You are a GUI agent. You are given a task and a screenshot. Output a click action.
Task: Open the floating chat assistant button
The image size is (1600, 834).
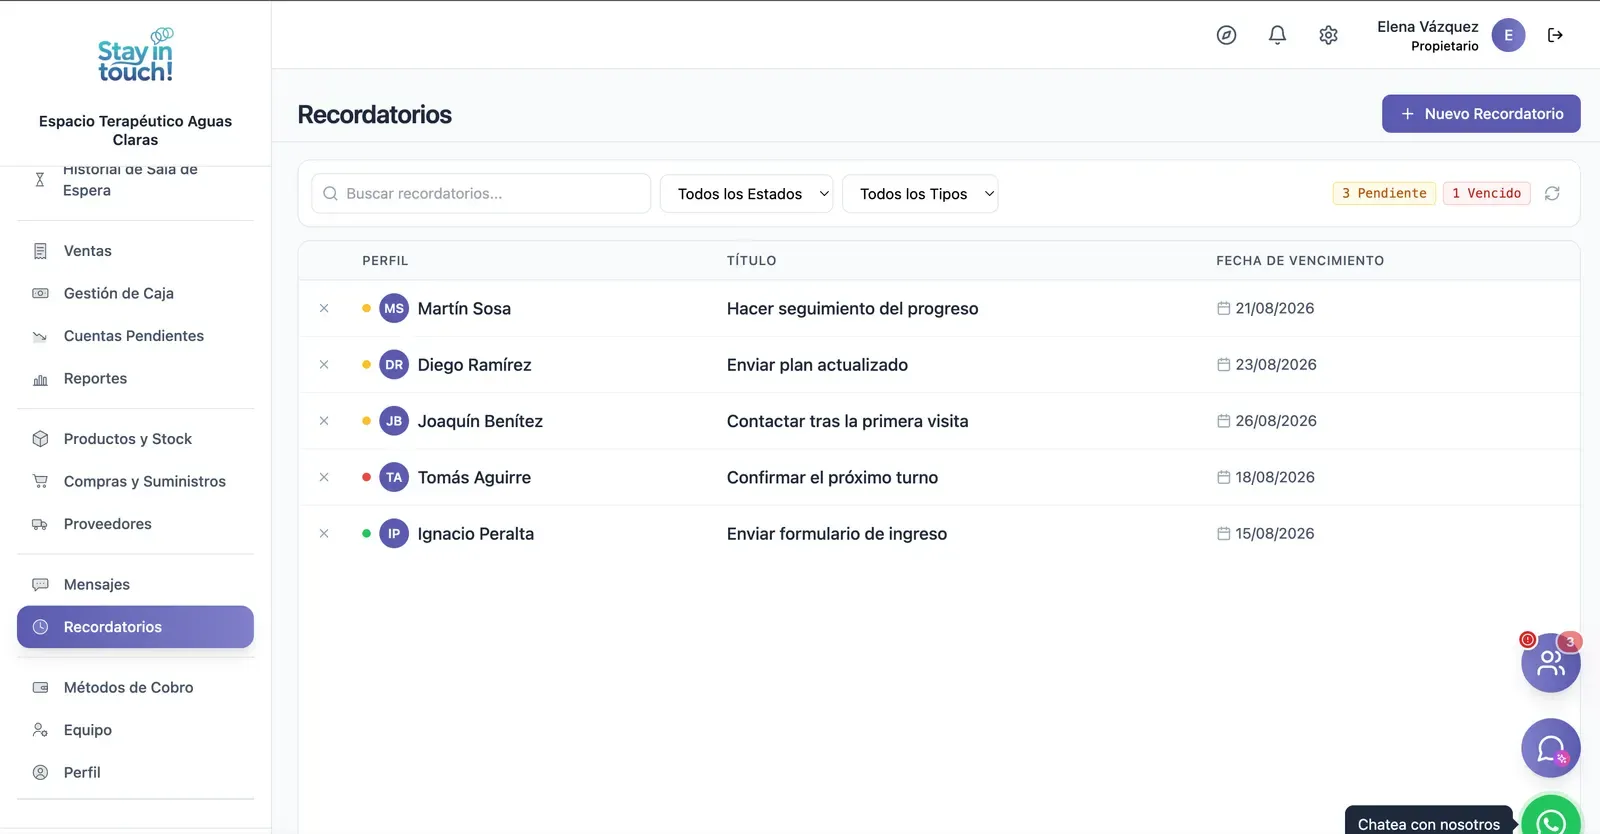tap(1551, 748)
